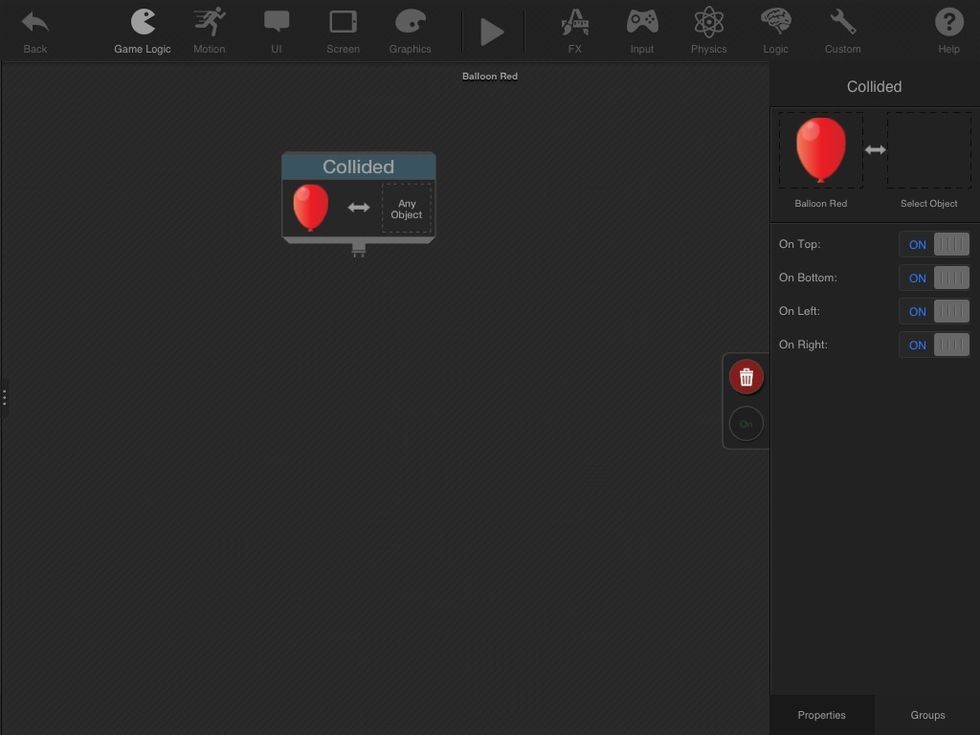Disable the On Left collision detection
This screenshot has width=980, height=735.
(934, 310)
